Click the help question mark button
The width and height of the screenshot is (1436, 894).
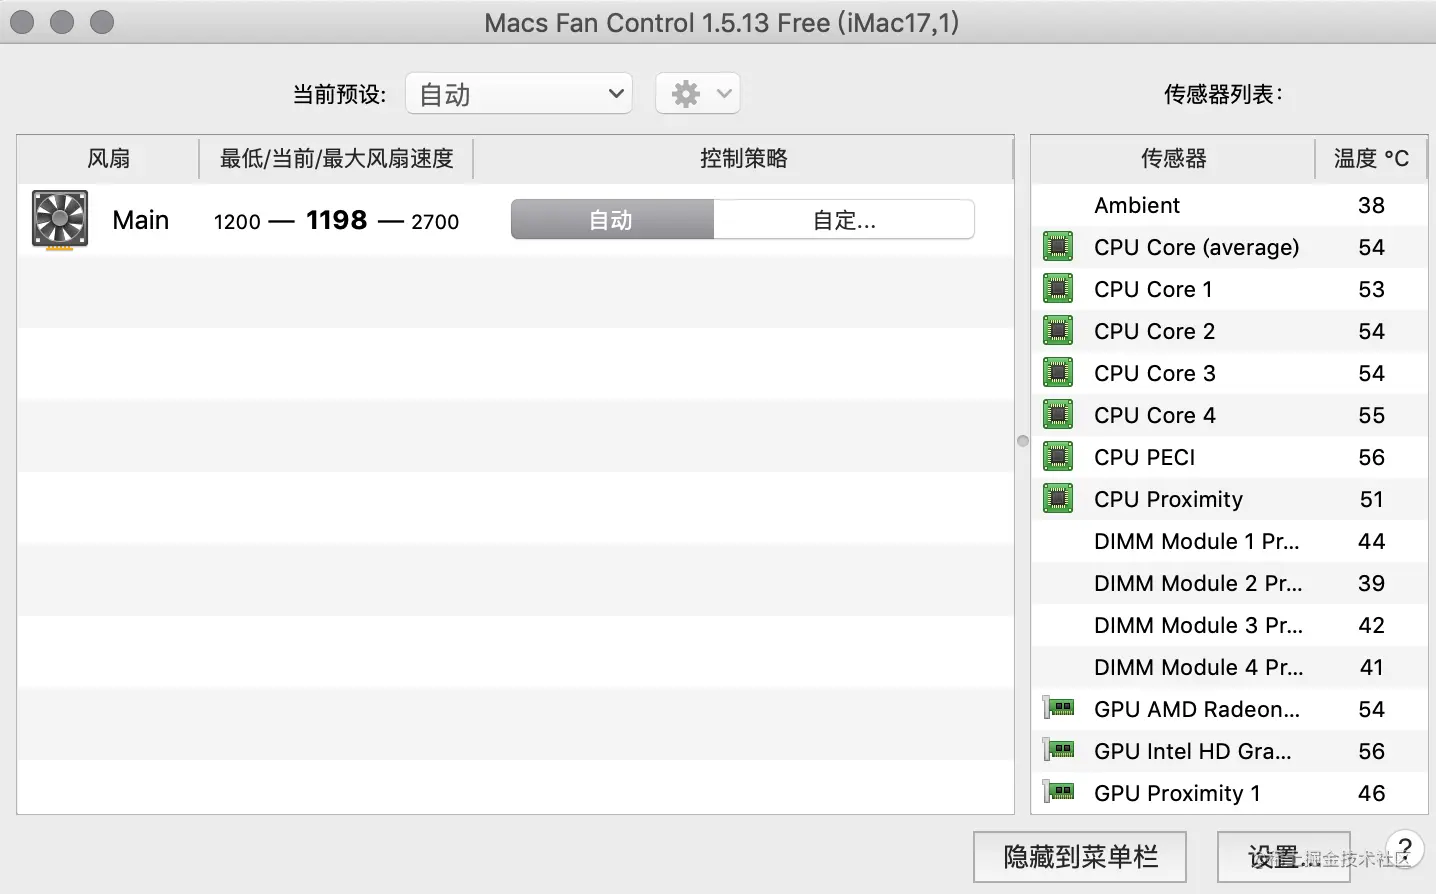click(x=1404, y=850)
